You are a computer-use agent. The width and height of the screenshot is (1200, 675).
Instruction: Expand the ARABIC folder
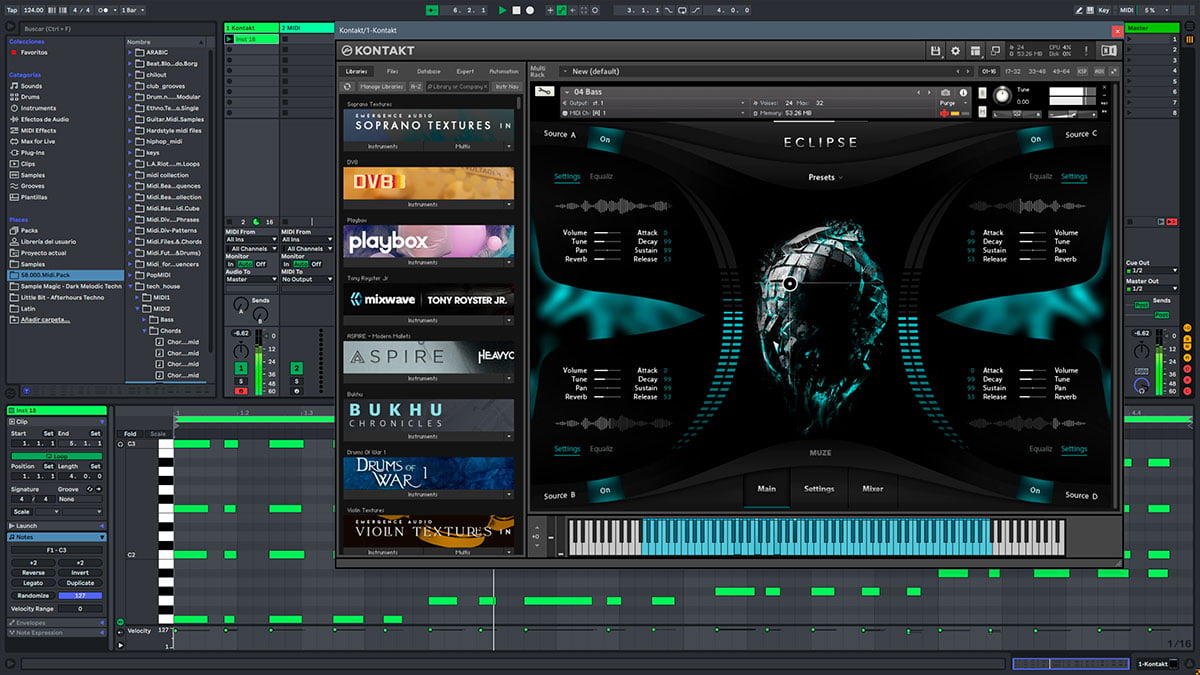click(130, 52)
